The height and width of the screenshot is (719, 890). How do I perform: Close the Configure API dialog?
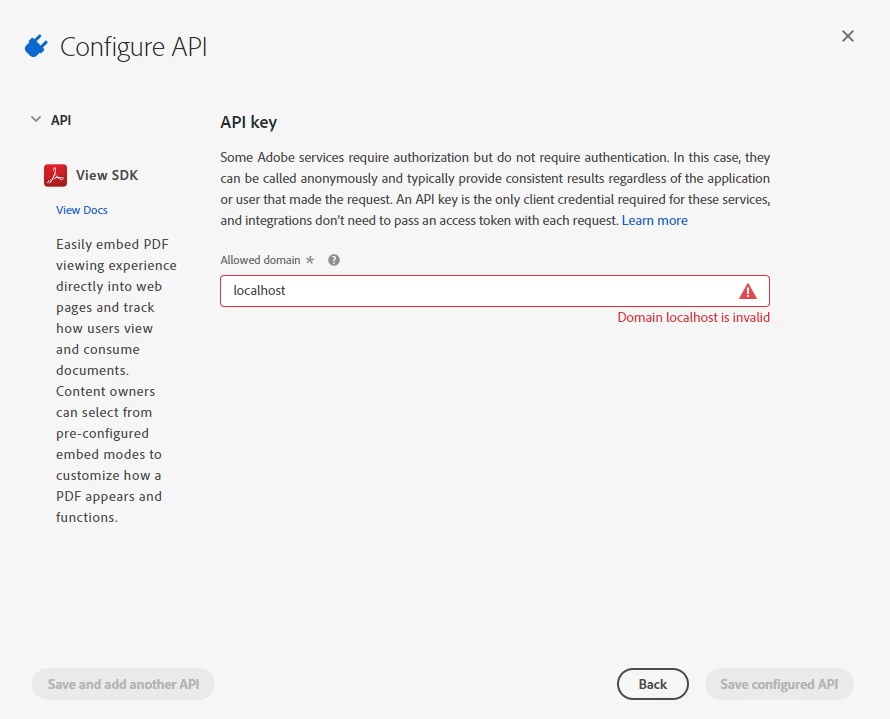(847, 36)
